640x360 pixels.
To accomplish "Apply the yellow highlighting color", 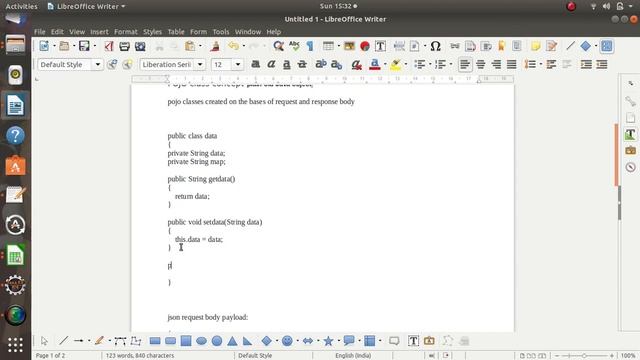I will [396, 64].
